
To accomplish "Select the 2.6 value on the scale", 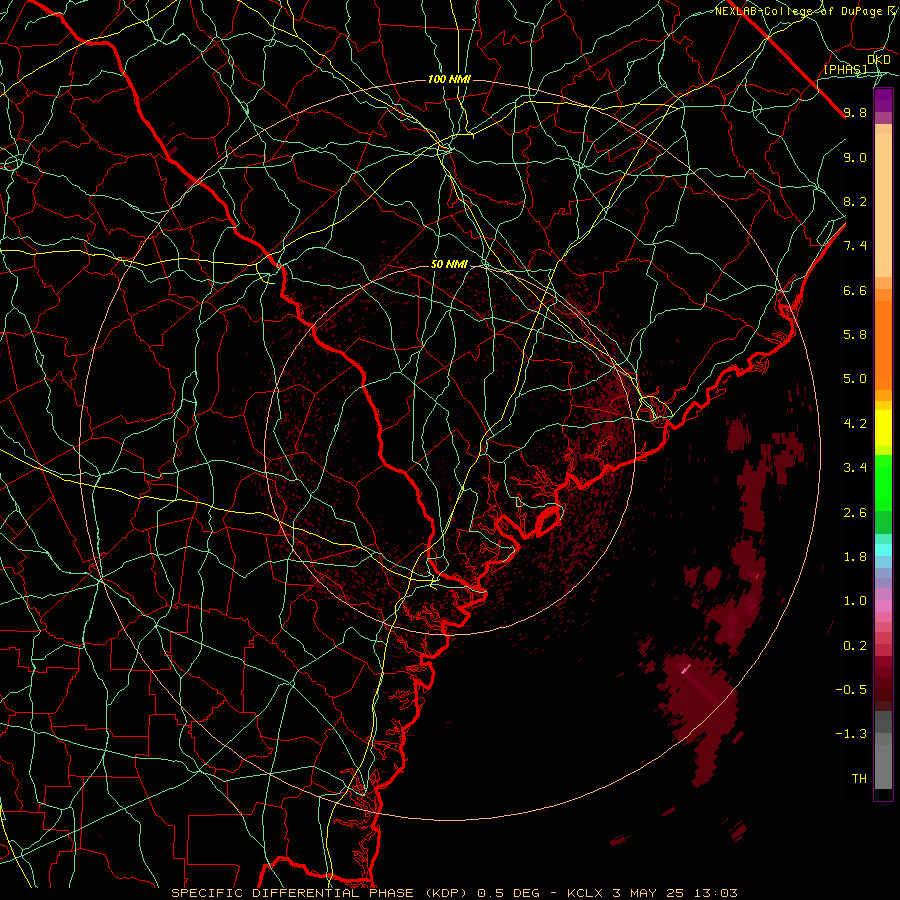I will 855,513.
